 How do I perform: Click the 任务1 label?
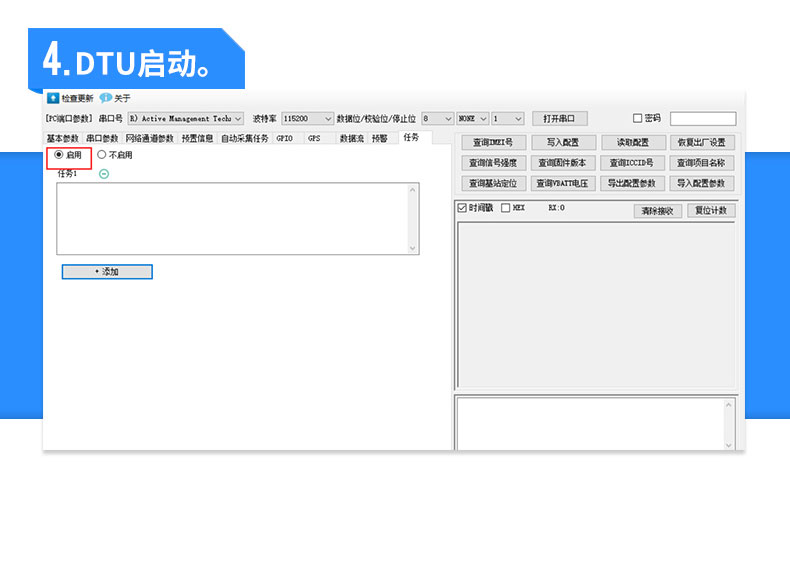[67, 173]
